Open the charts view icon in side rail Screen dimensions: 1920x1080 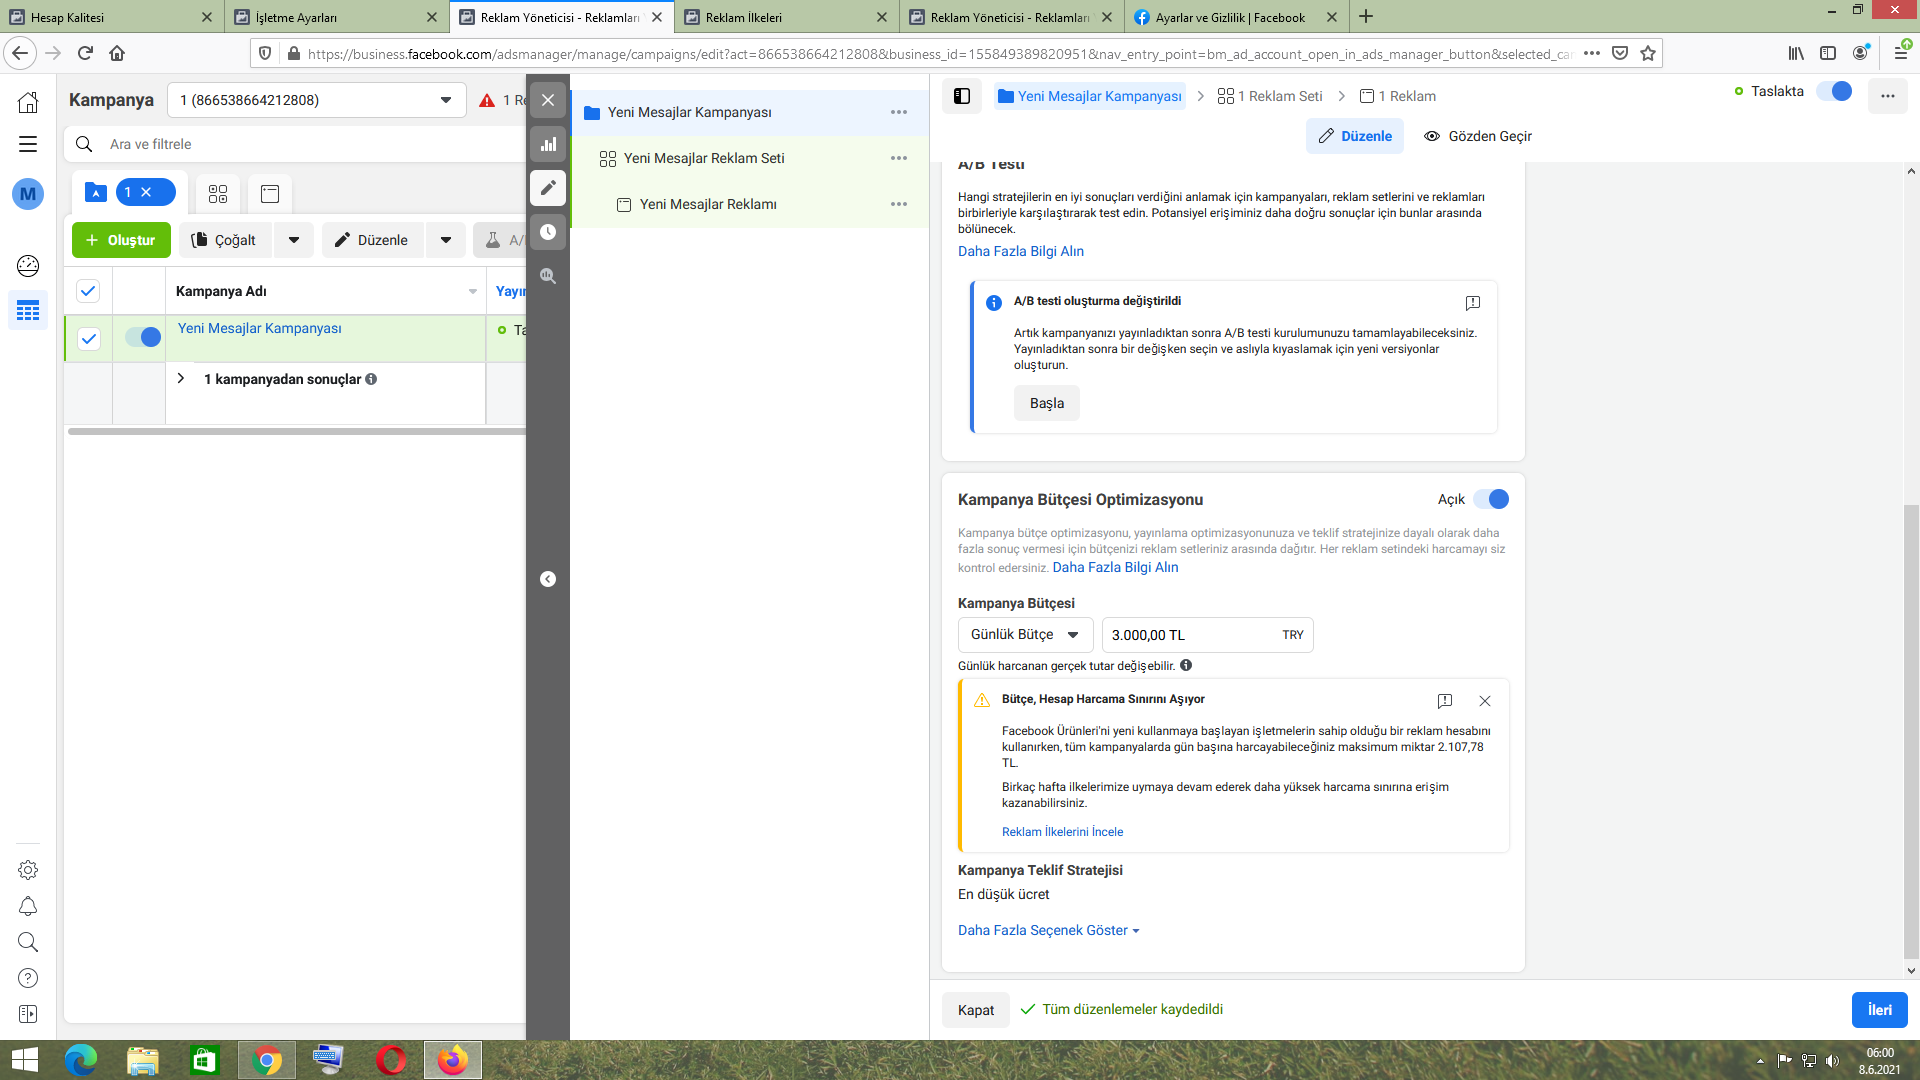[548, 144]
